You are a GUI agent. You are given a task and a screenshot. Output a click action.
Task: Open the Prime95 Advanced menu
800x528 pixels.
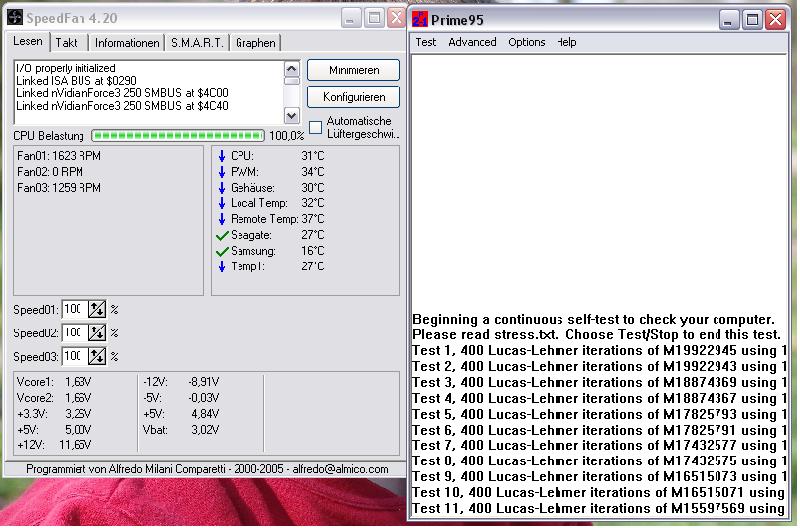pyautogui.click(x=472, y=42)
